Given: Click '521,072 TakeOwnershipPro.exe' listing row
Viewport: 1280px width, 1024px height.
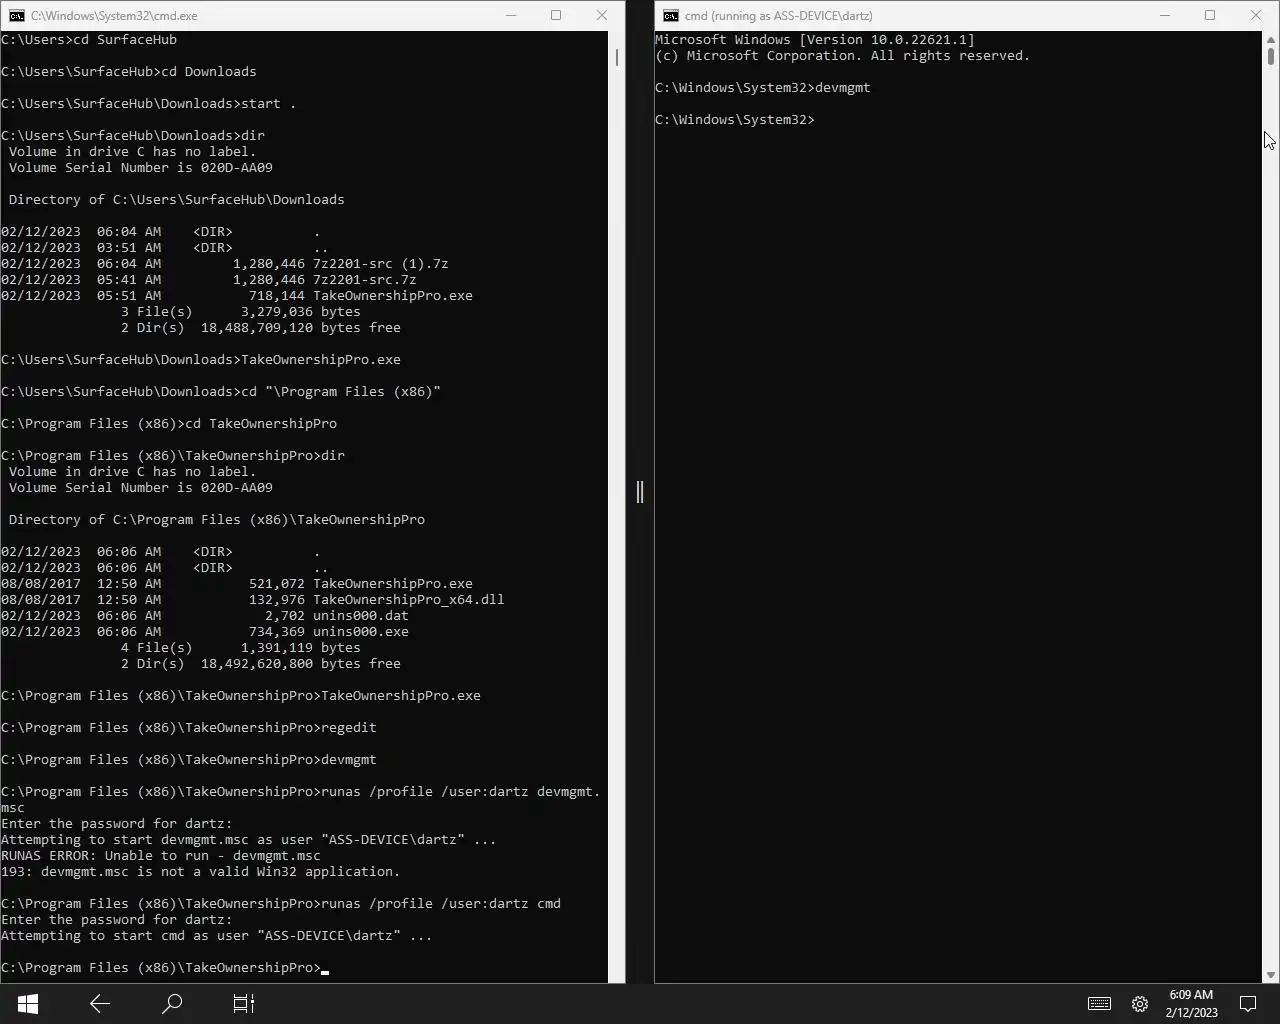Looking at the screenshot, I should 237,583.
